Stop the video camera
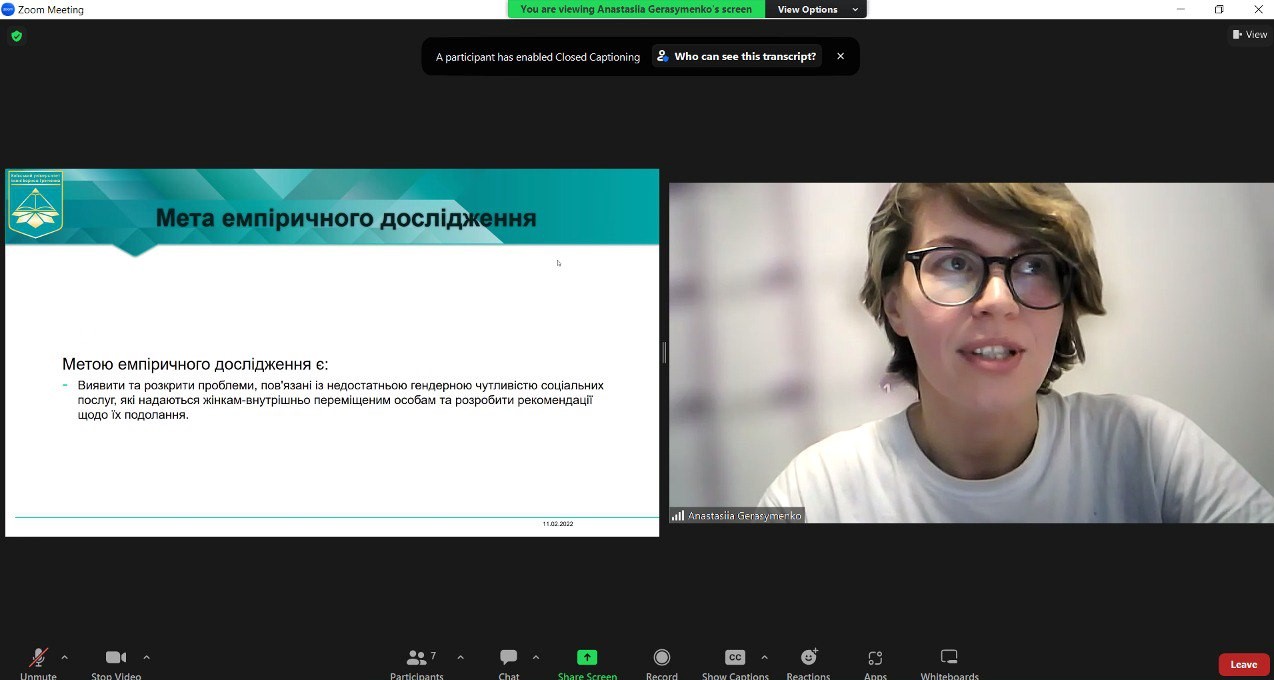 click(x=116, y=662)
